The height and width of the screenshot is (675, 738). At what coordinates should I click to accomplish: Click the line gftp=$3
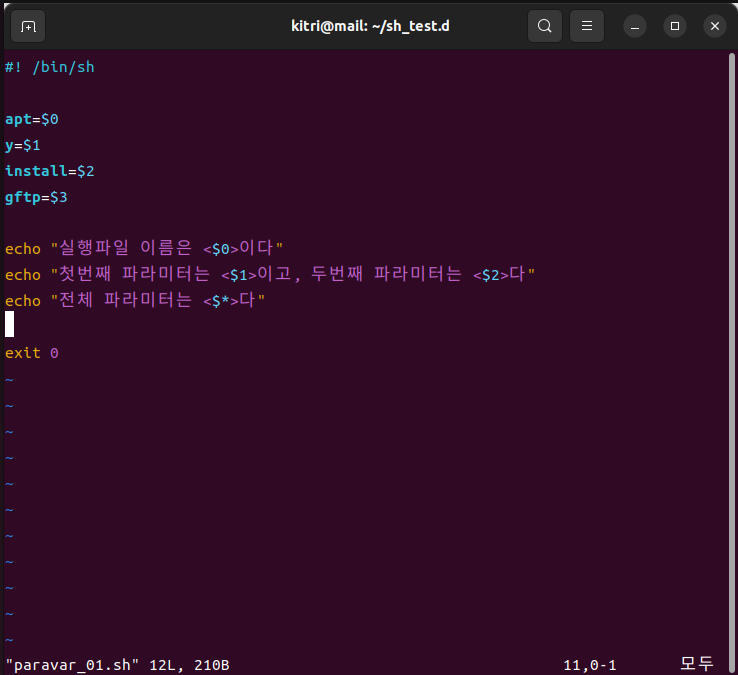point(36,197)
